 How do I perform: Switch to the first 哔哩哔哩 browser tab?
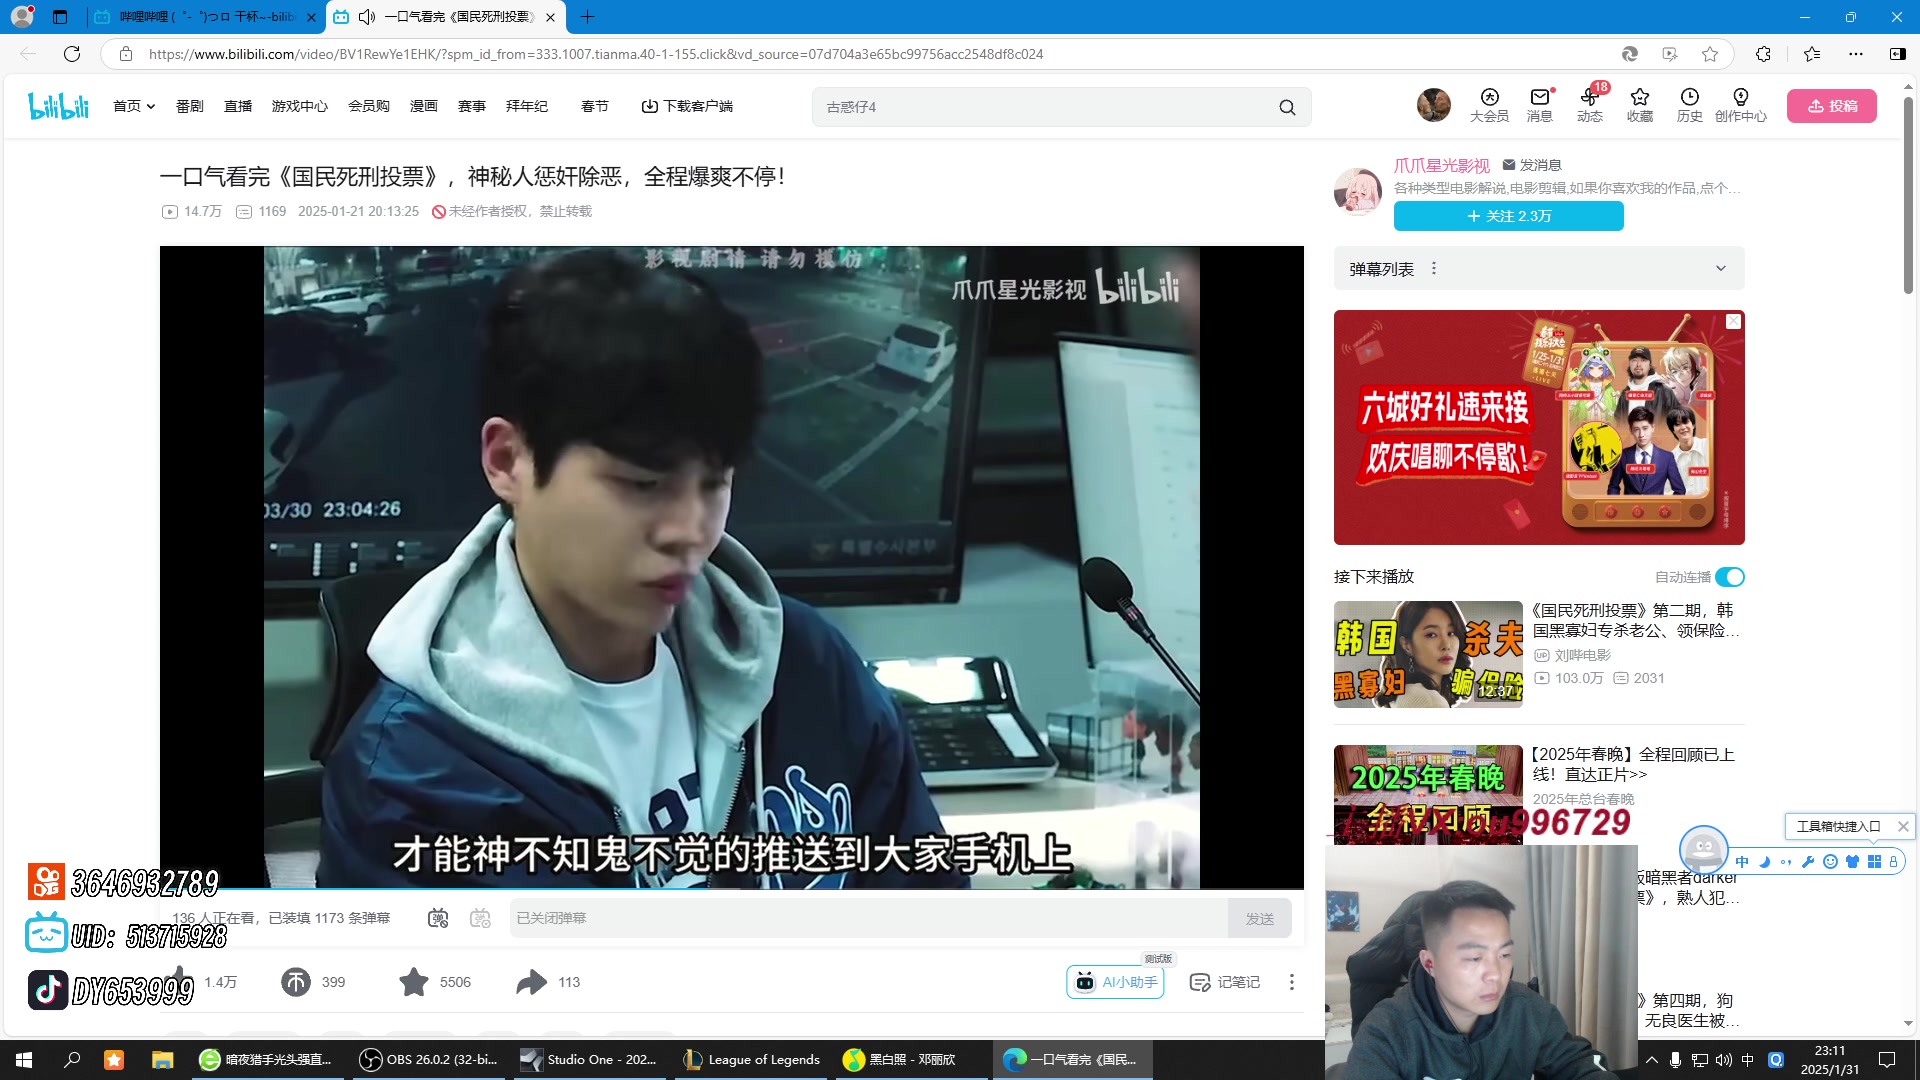[205, 17]
